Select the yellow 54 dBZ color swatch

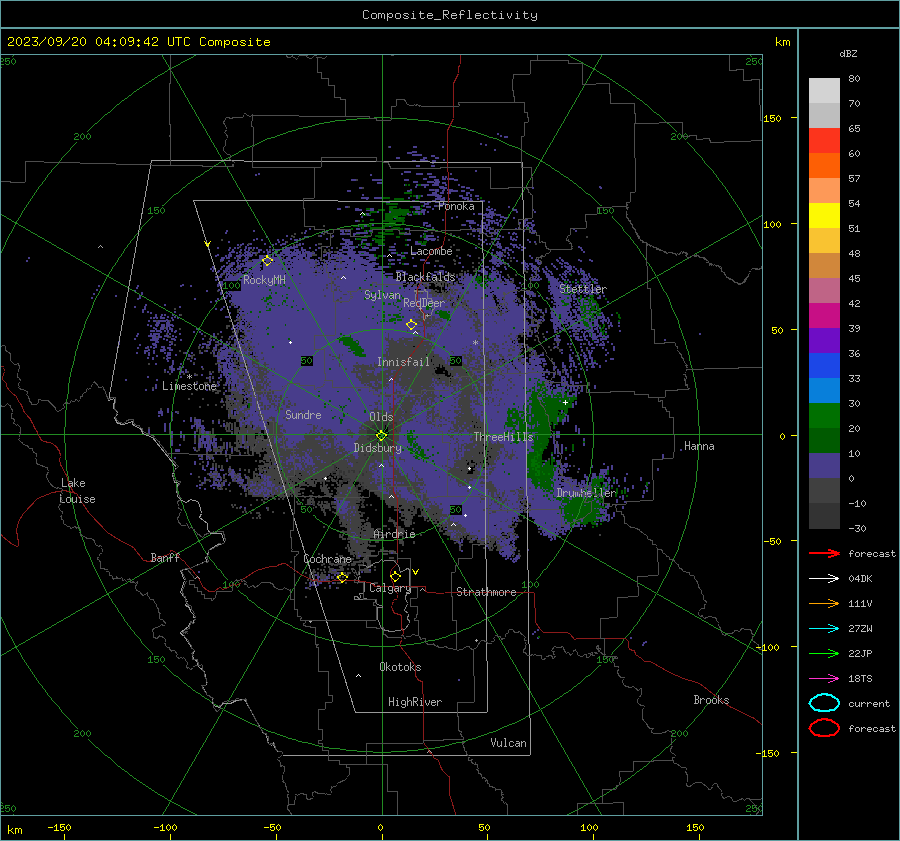point(824,215)
